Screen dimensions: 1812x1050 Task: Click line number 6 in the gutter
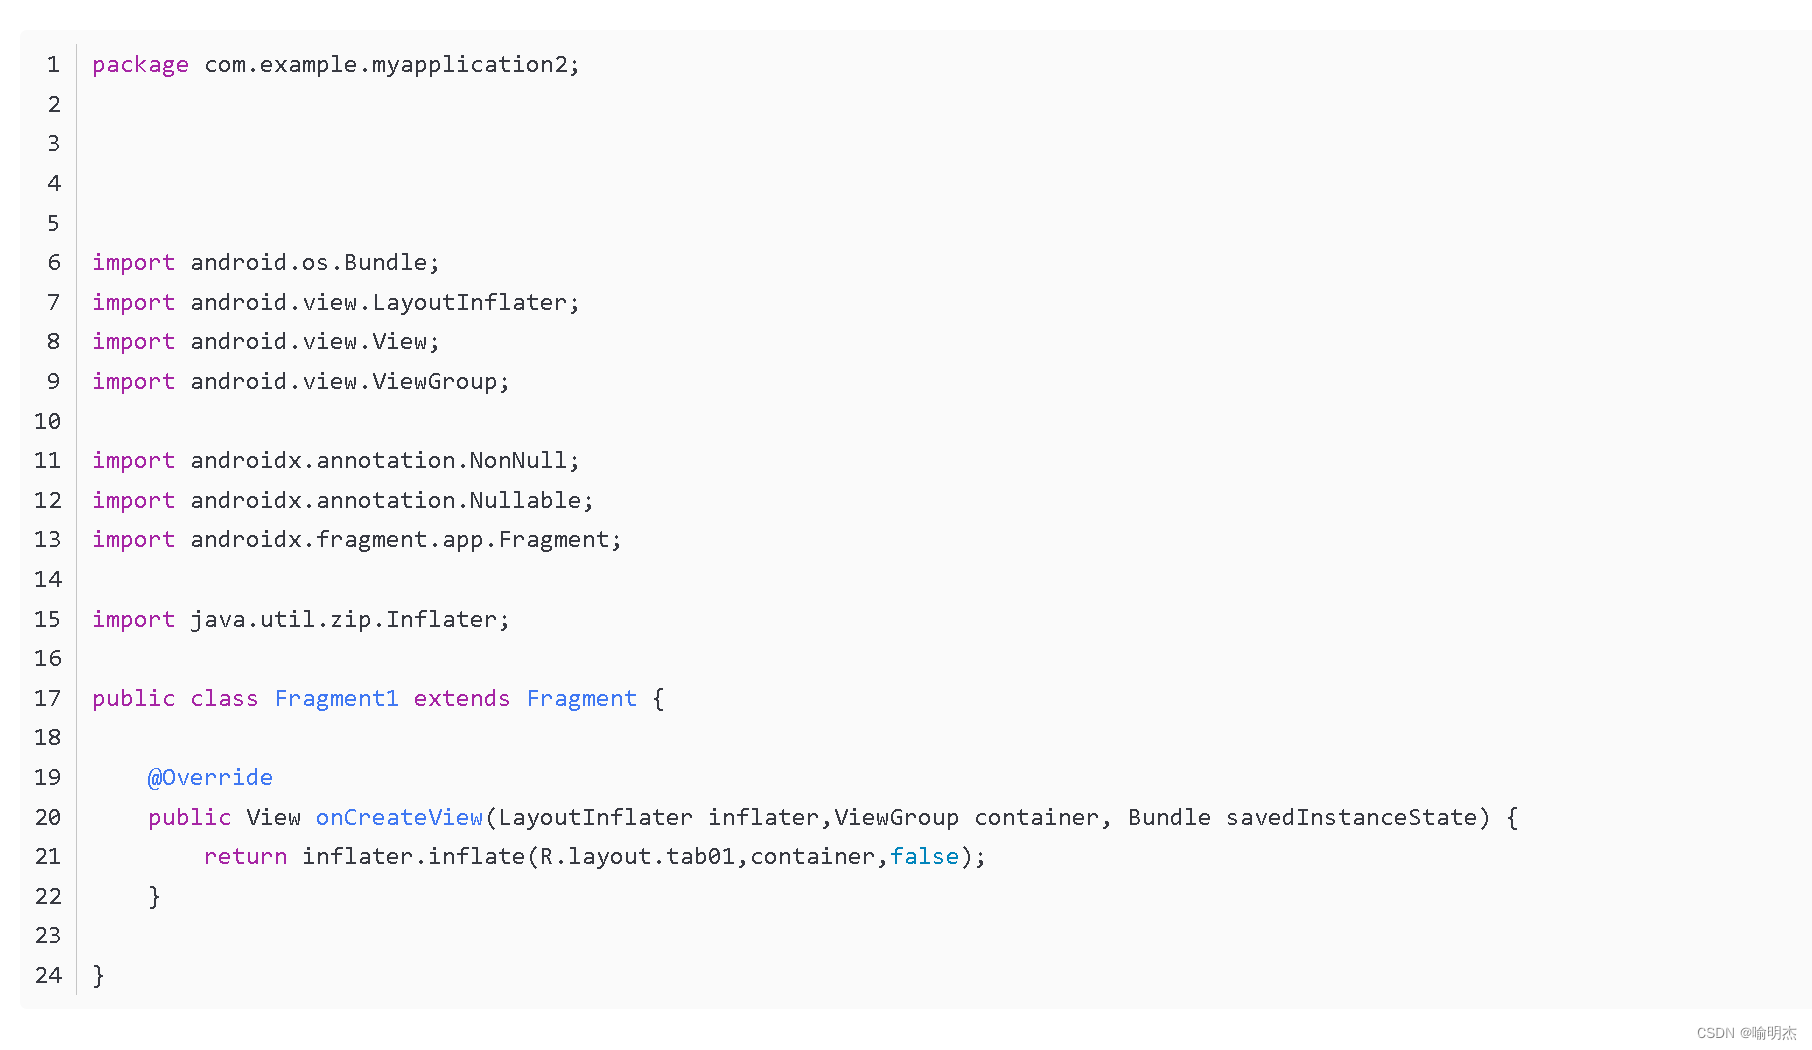point(54,263)
